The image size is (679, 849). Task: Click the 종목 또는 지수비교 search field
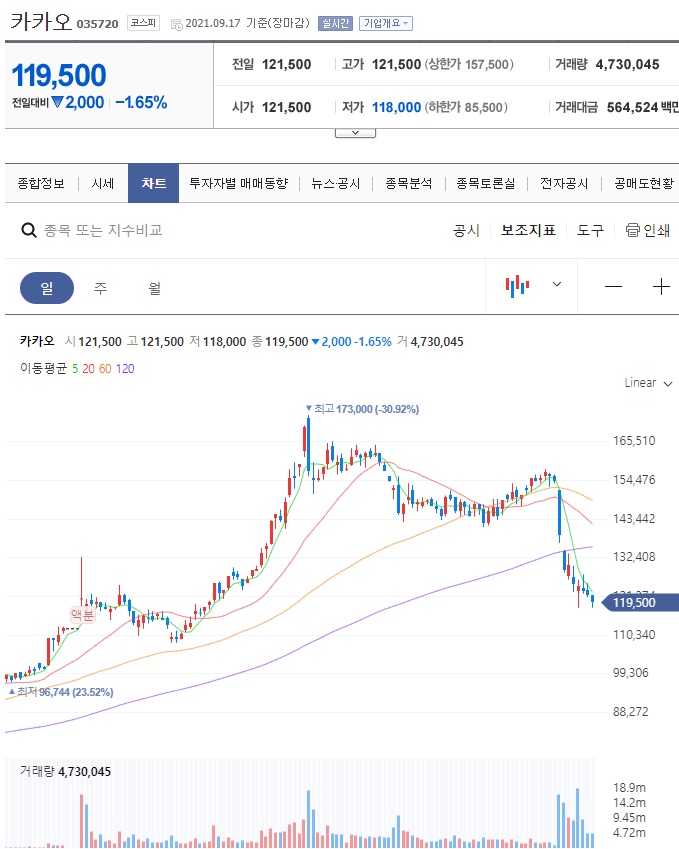103,231
